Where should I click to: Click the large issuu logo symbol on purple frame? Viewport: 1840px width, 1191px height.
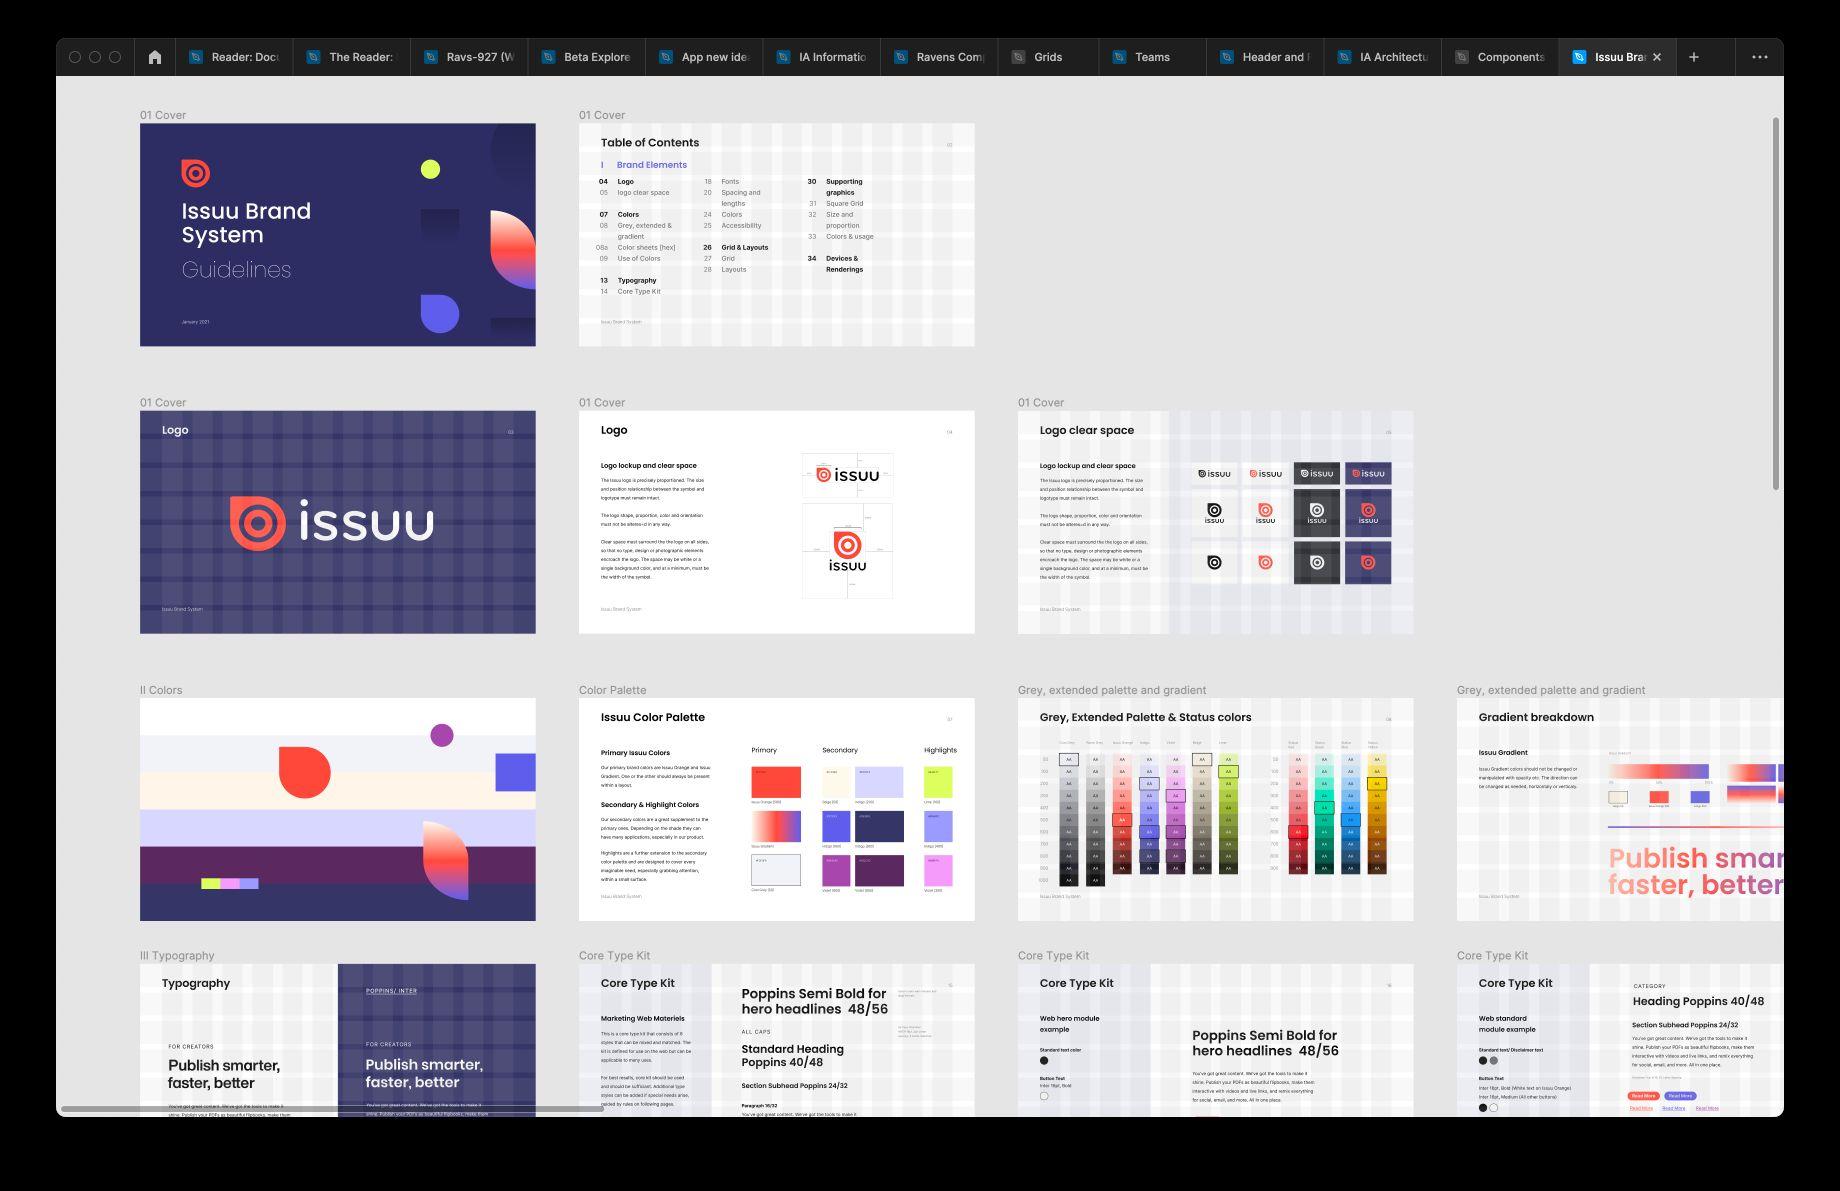(258, 523)
